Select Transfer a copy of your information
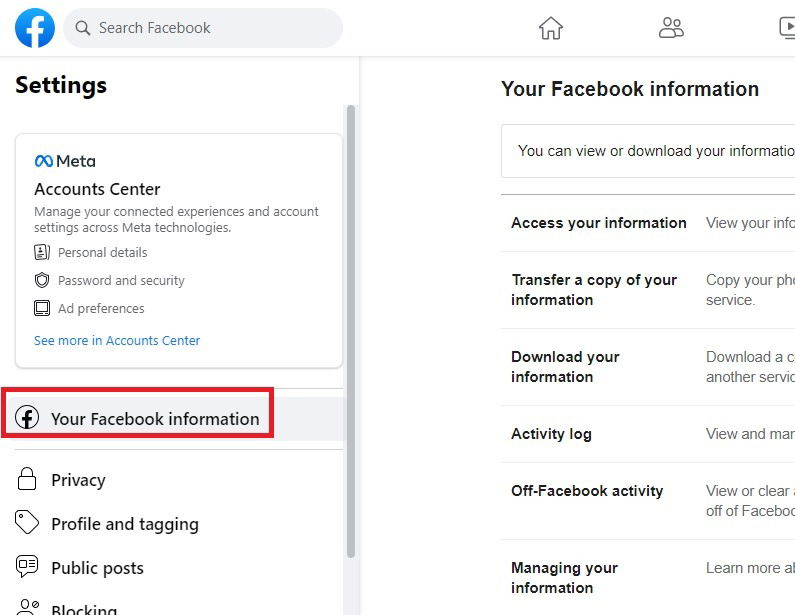 pyautogui.click(x=594, y=290)
